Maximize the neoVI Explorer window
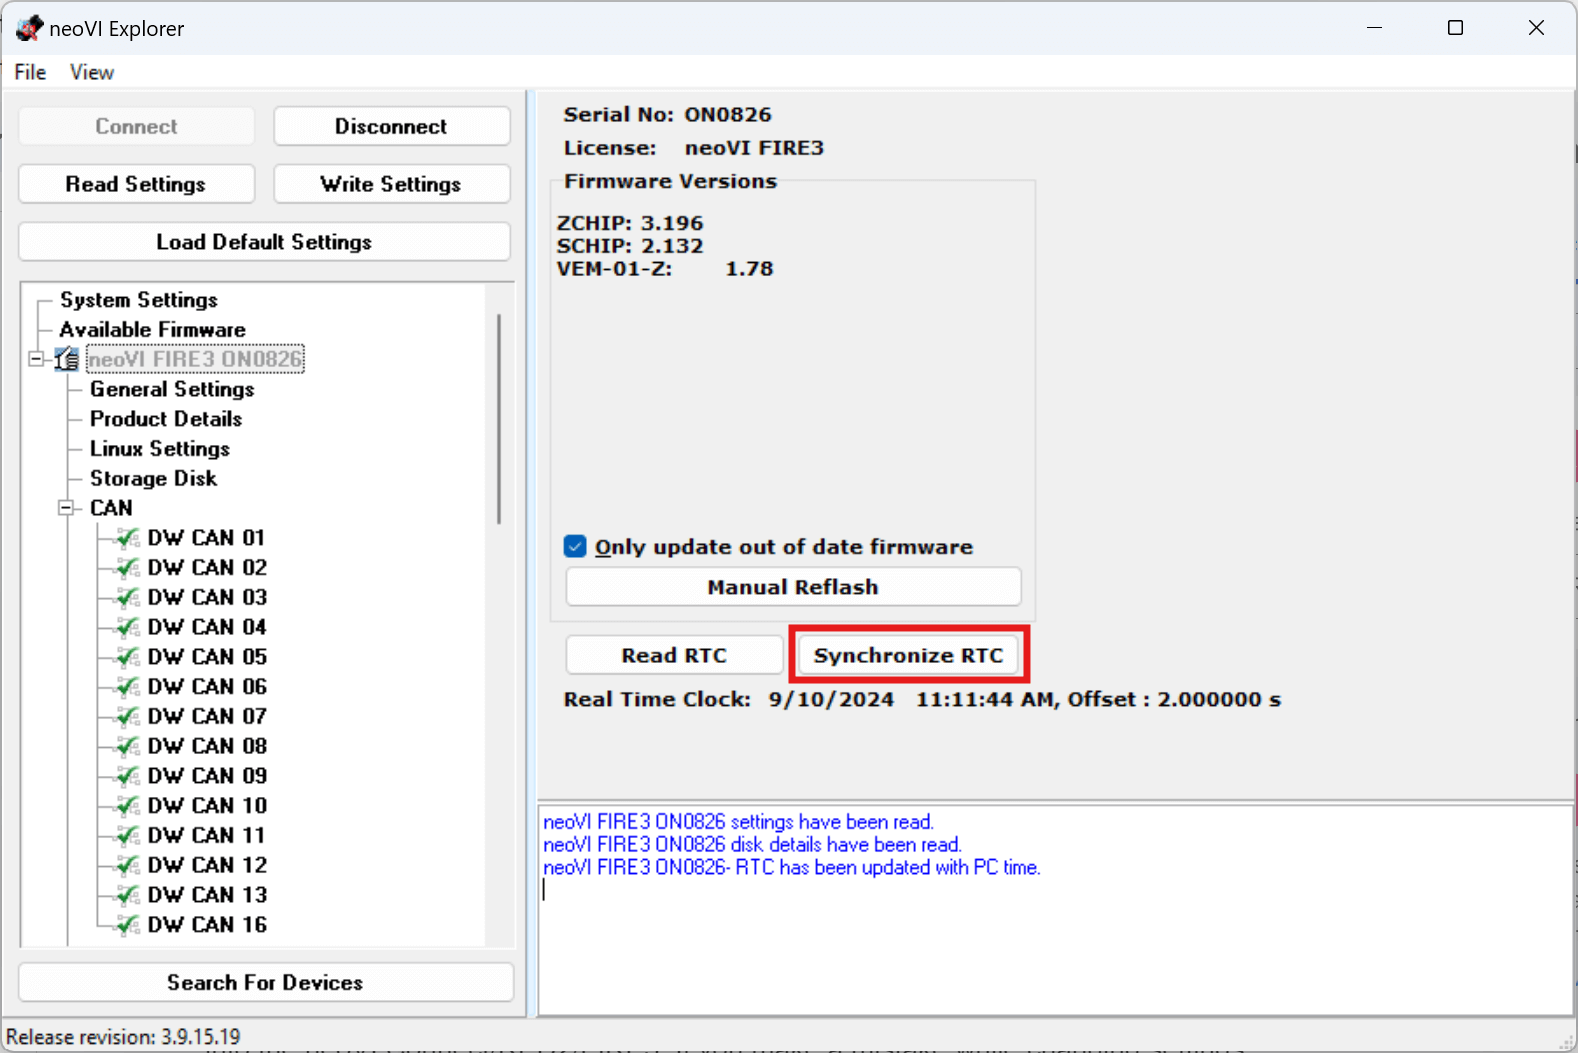The width and height of the screenshot is (1578, 1053). 1455,28
